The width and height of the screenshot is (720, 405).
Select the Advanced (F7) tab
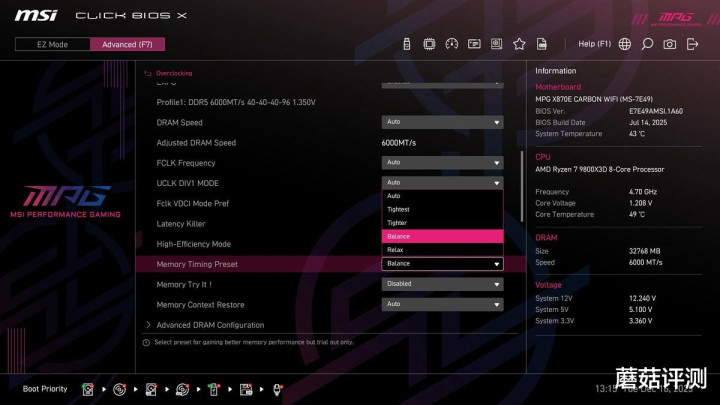(127, 44)
